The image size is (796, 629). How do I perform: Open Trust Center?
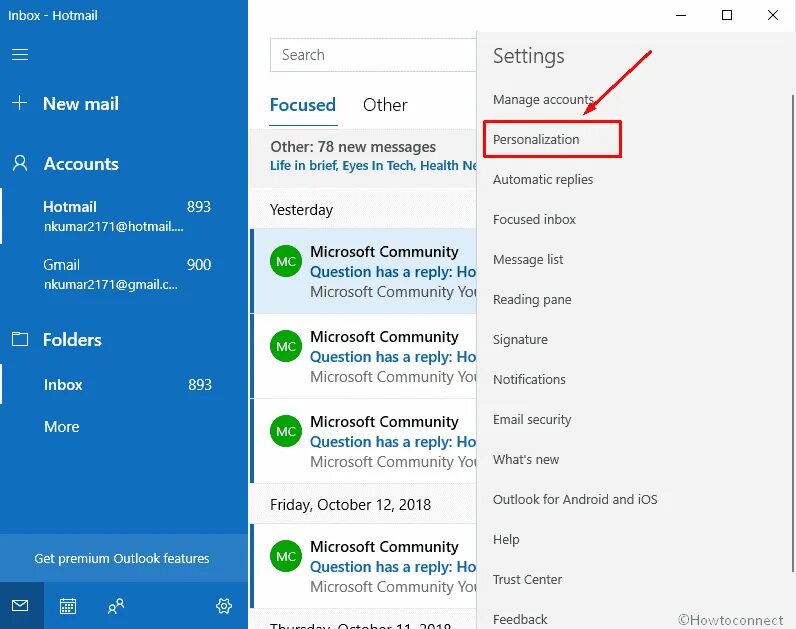pos(527,579)
